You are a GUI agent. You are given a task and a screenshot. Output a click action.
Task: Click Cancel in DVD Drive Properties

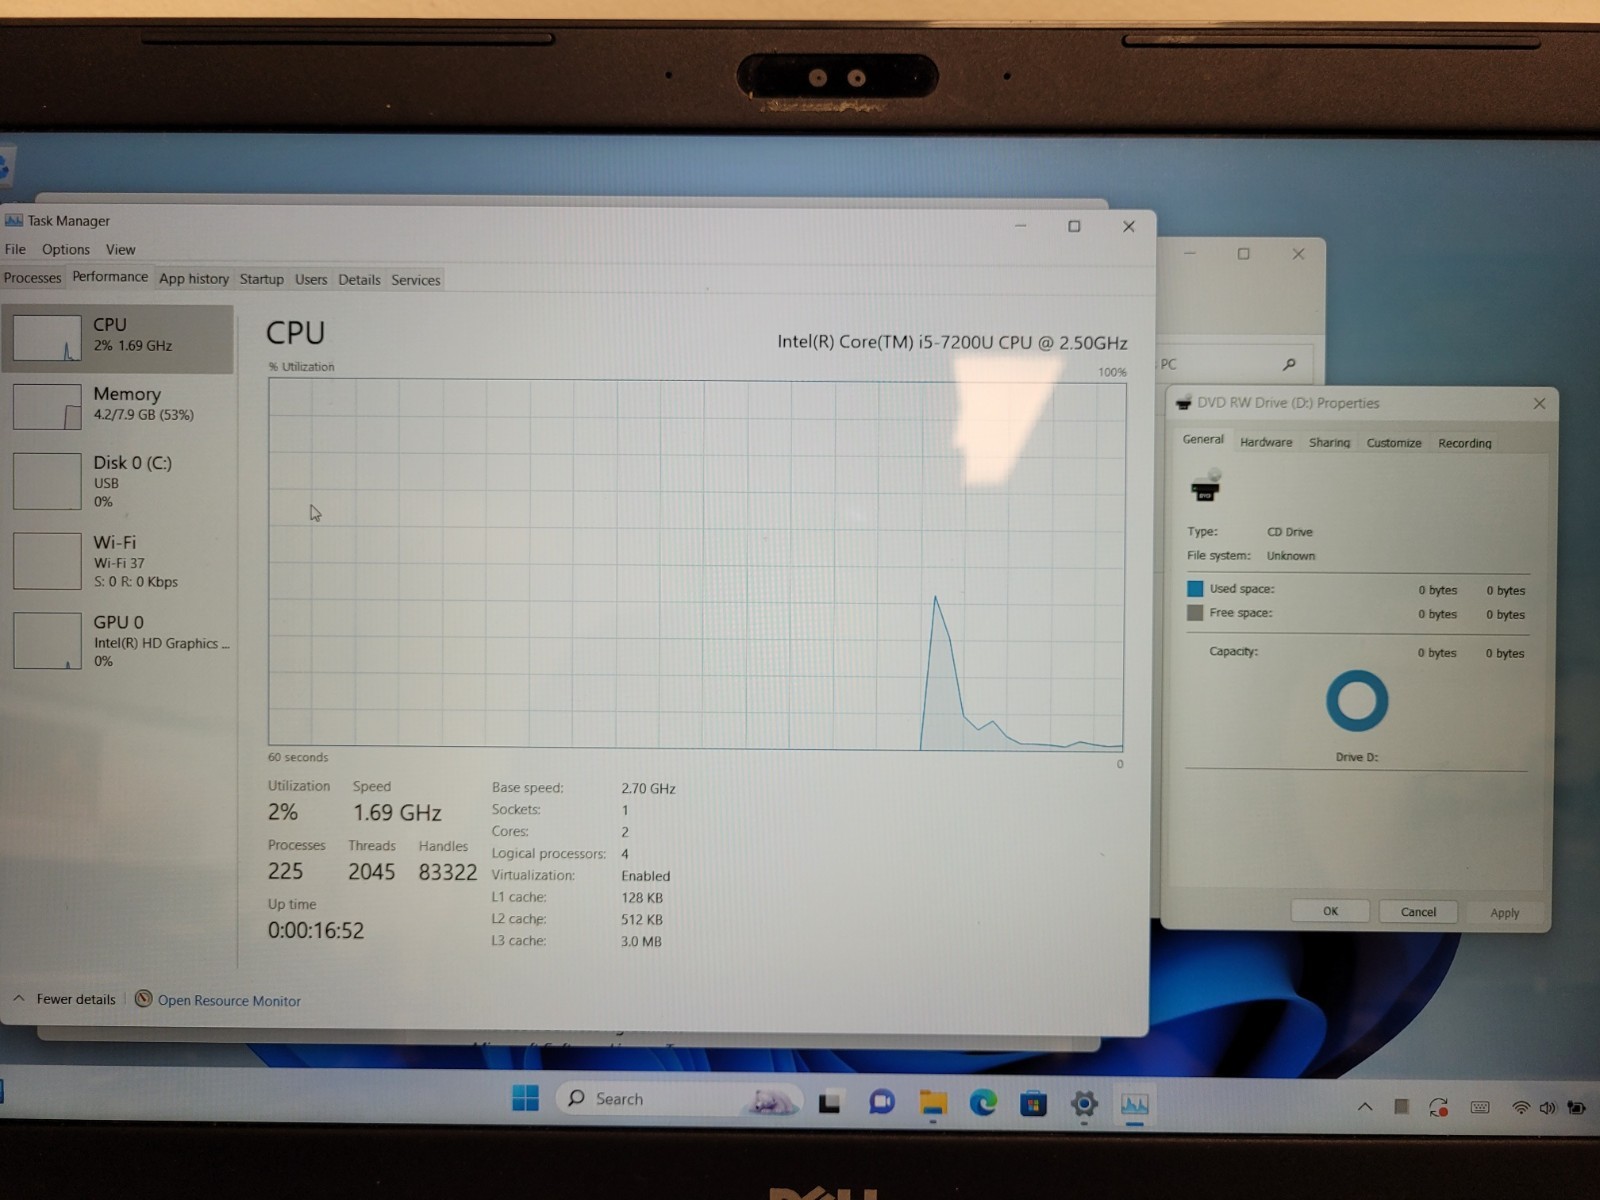coord(1418,912)
